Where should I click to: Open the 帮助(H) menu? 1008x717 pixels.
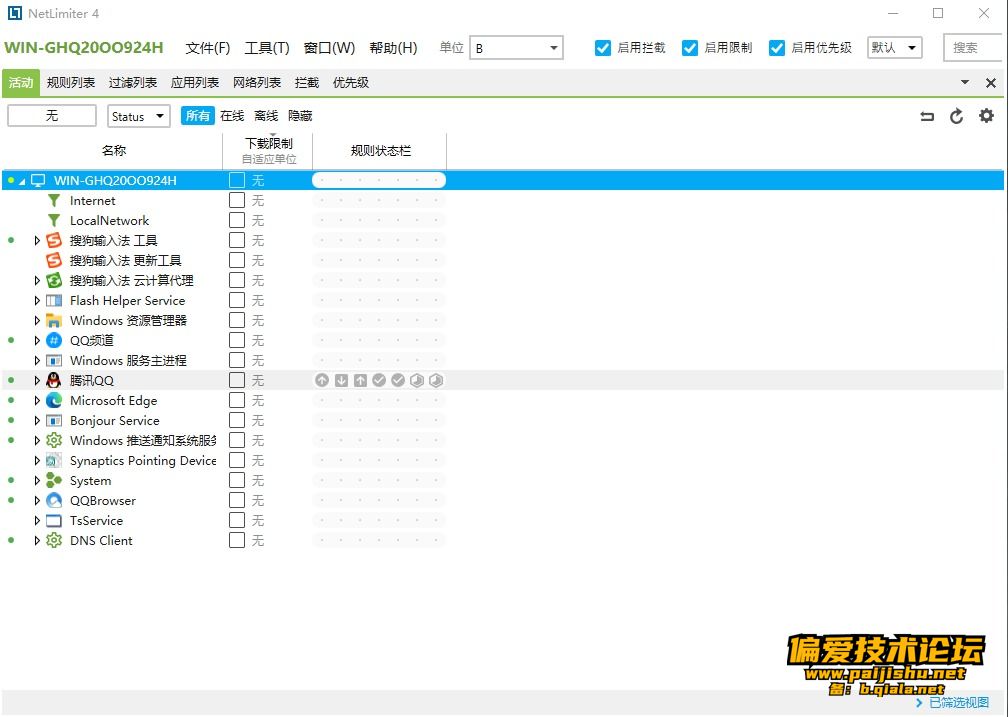[393, 48]
